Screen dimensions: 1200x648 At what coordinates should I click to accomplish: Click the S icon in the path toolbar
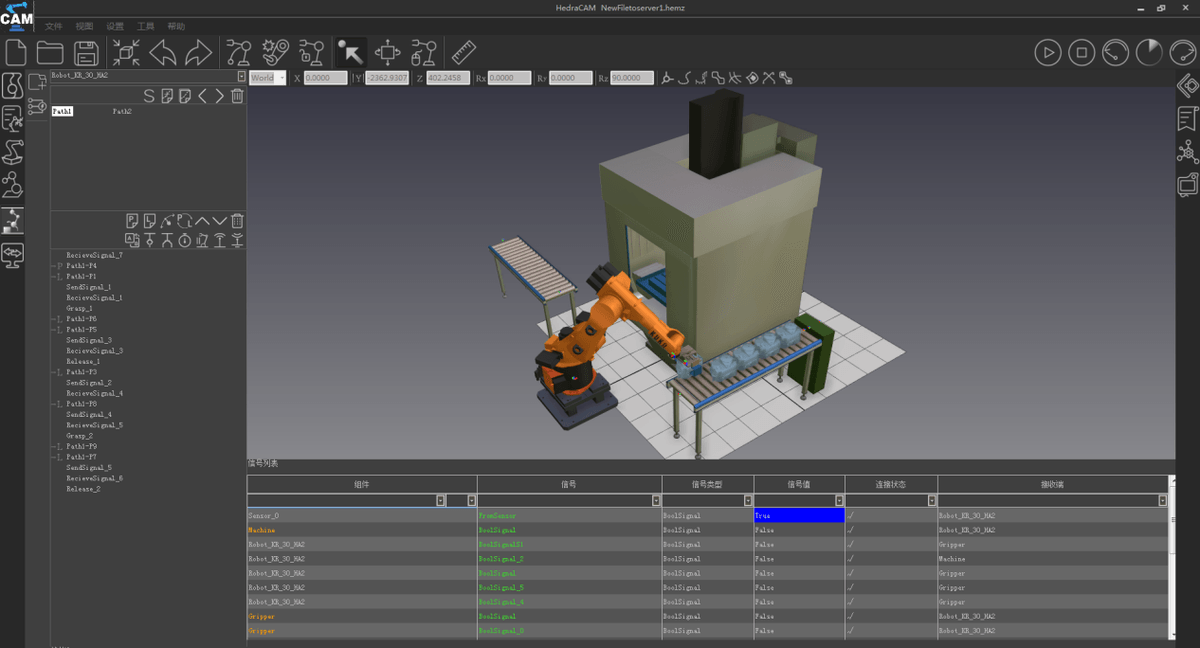point(150,96)
